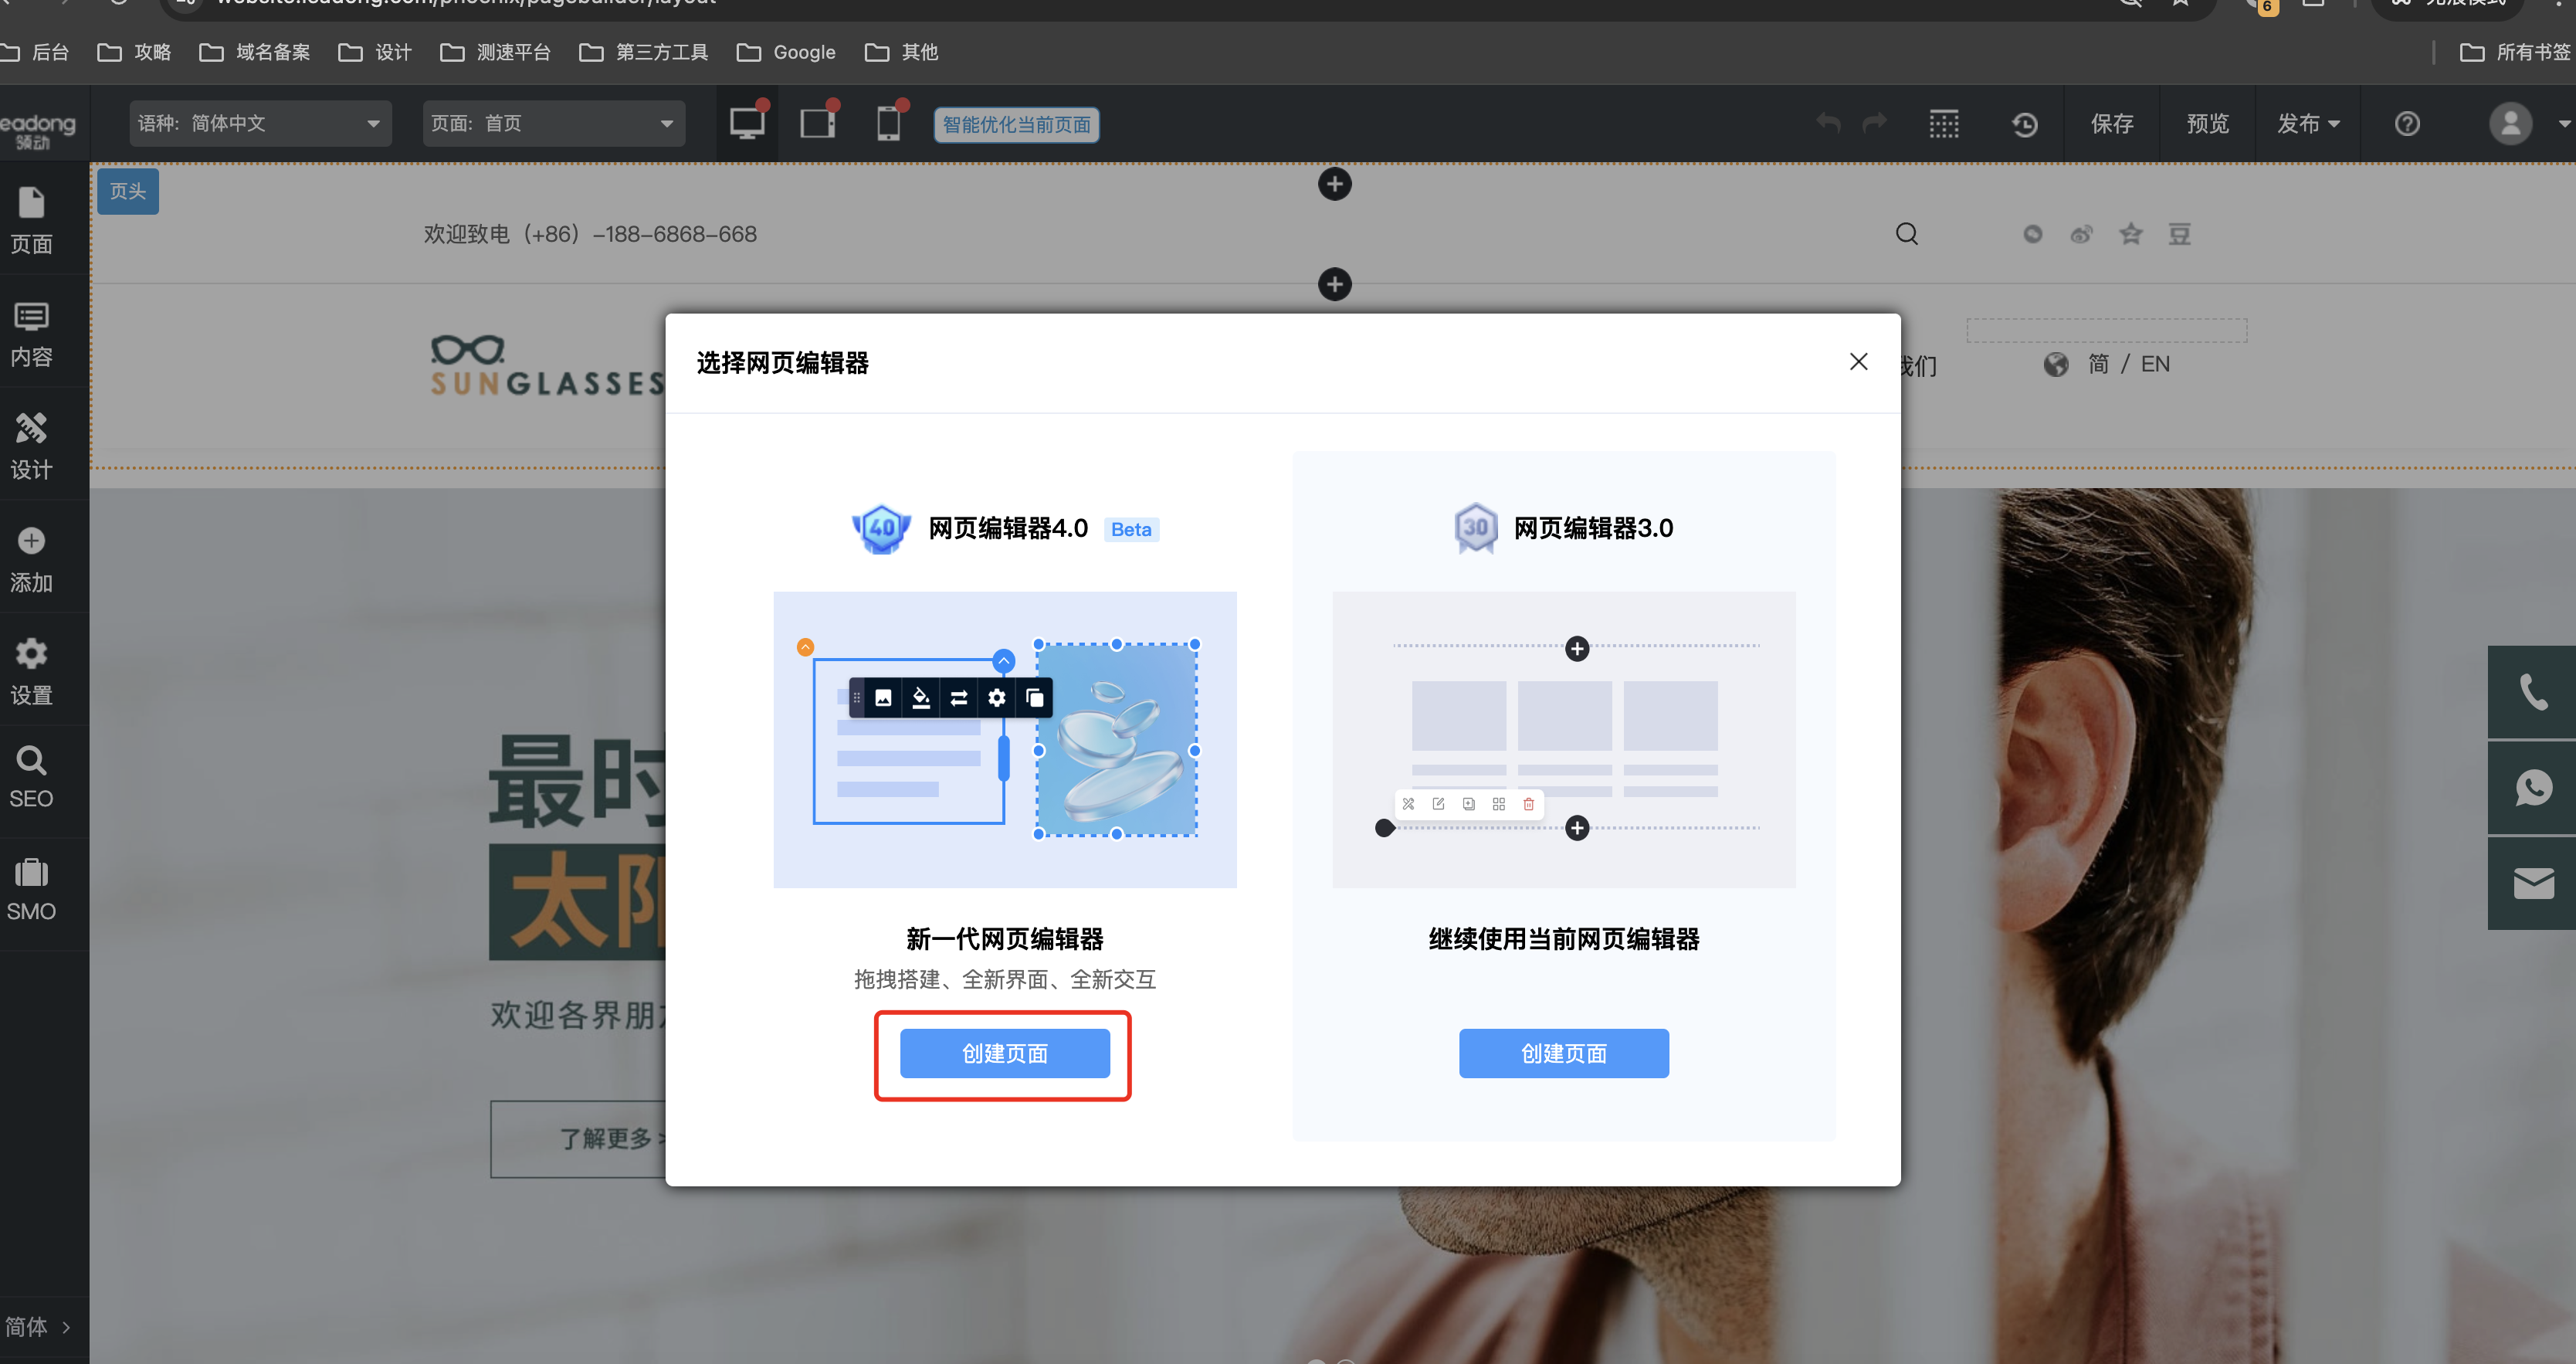Image resolution: width=2576 pixels, height=1364 pixels.
Task: Switch to desktop preview device icon
Action: [x=746, y=124]
